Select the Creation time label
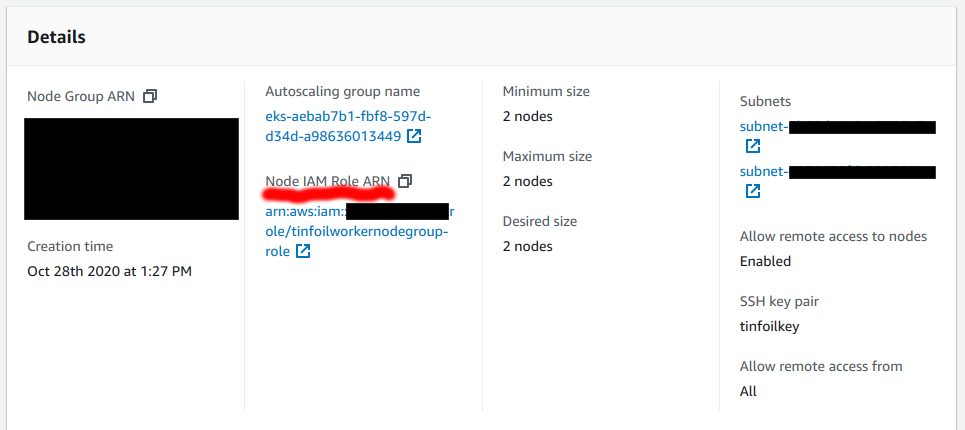The height and width of the screenshot is (430, 965). (70, 246)
